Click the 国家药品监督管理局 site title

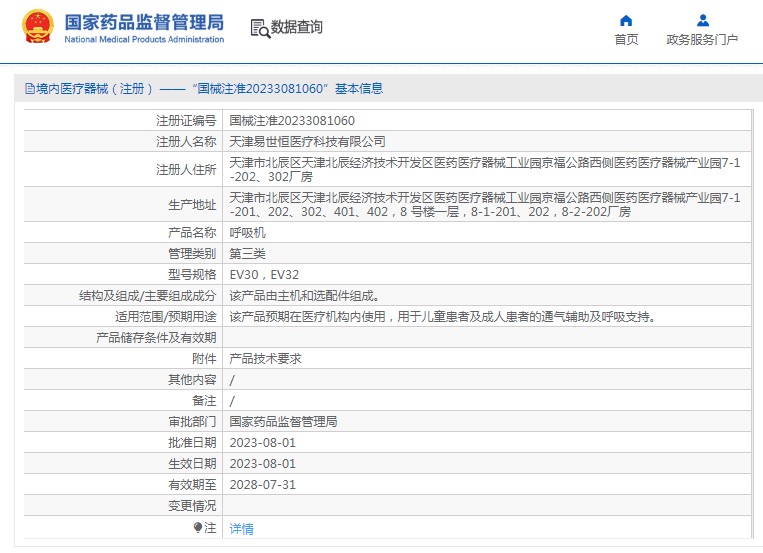(144, 22)
